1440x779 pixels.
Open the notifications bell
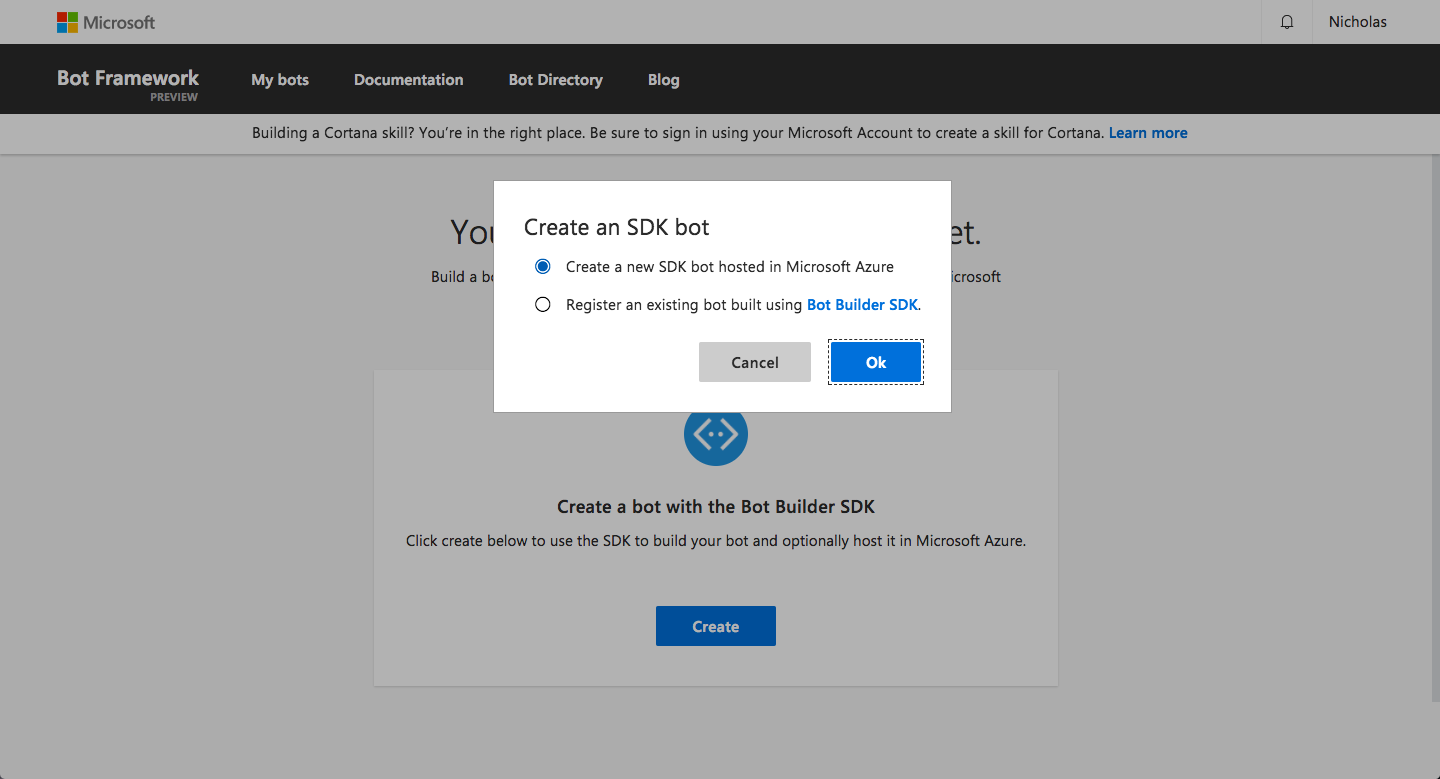(1287, 22)
